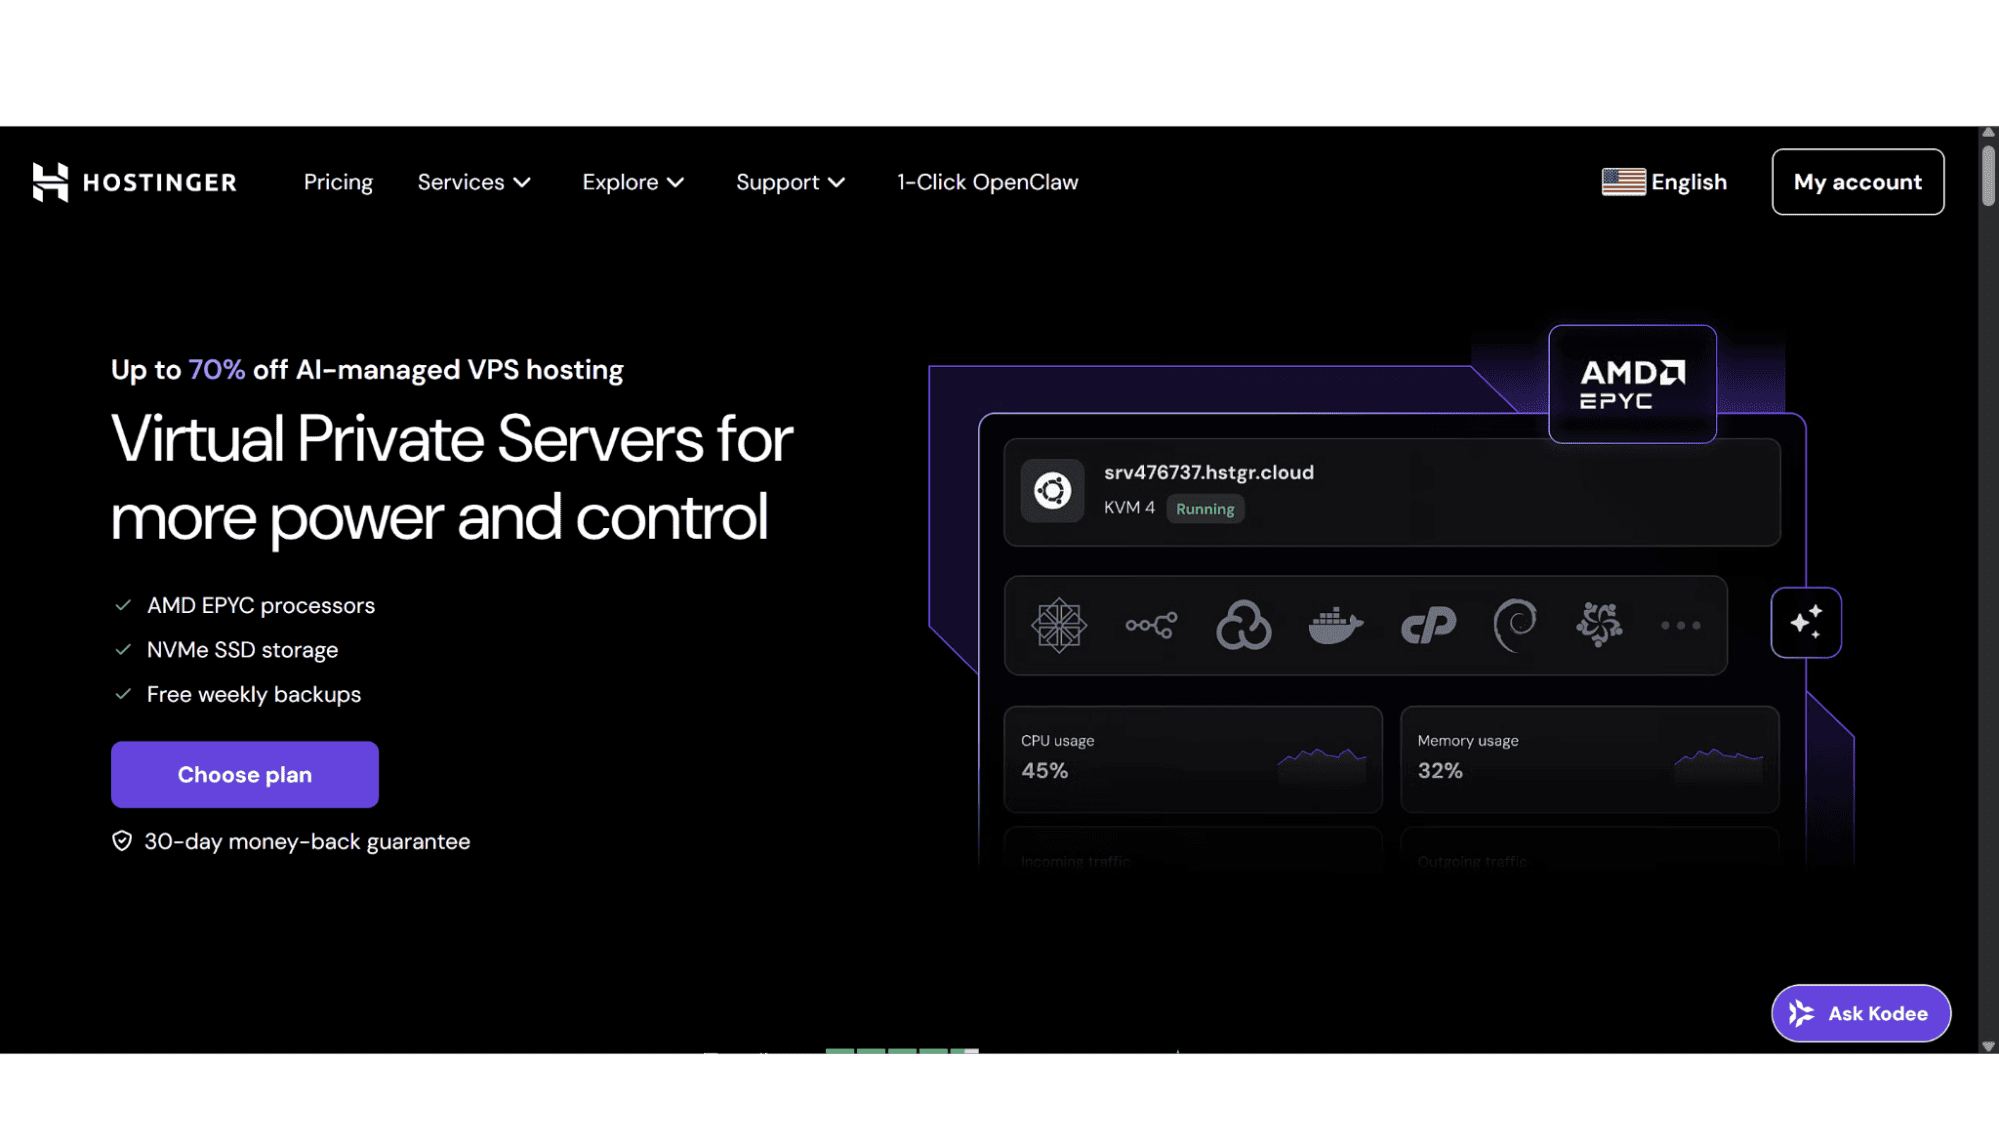Click the cPanel icon
The image size is (1999, 1125).
tap(1428, 626)
